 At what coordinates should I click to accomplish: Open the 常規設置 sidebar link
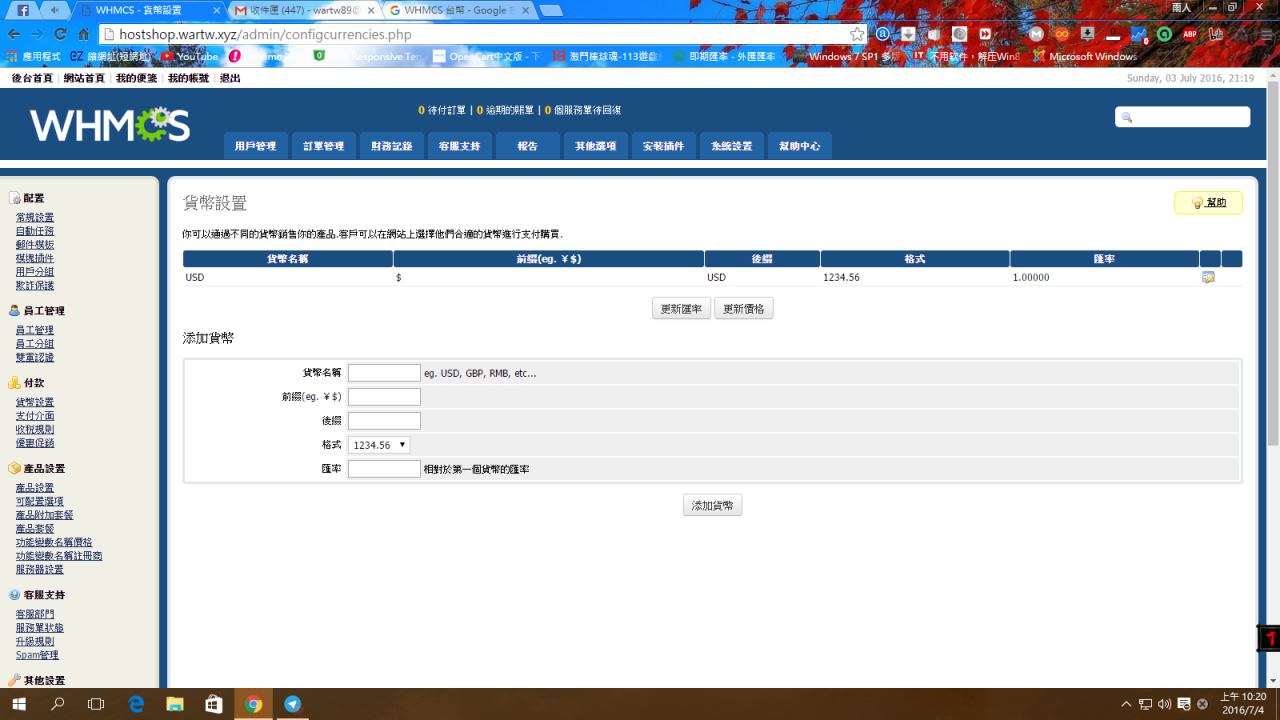pyautogui.click(x=35, y=217)
